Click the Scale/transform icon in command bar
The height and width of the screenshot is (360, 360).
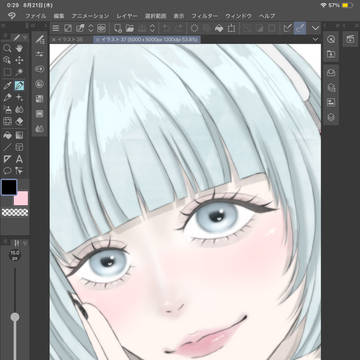232,28
